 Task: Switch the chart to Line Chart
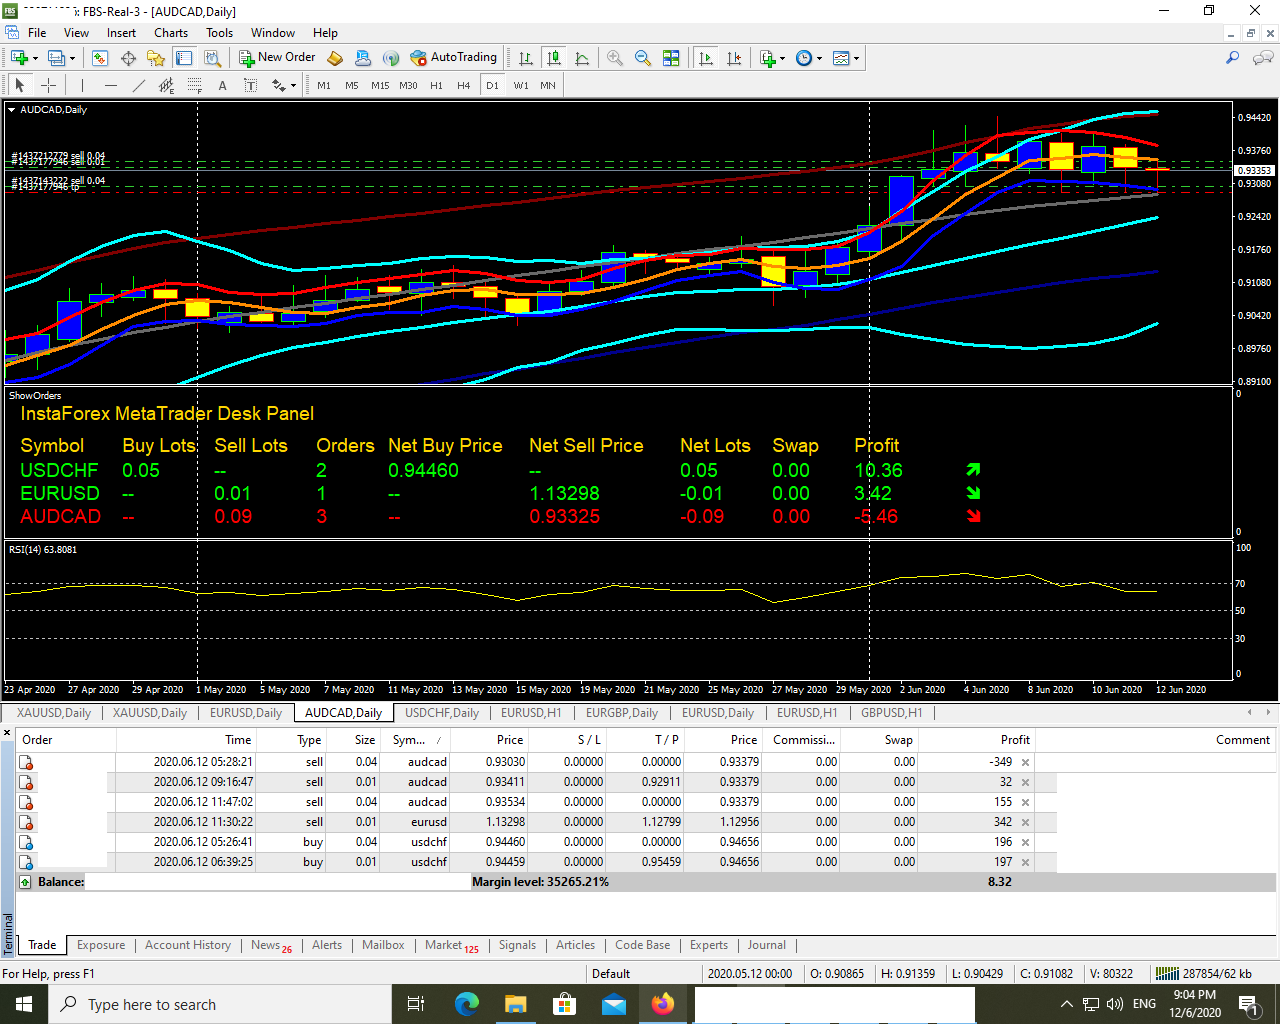tap(582, 58)
